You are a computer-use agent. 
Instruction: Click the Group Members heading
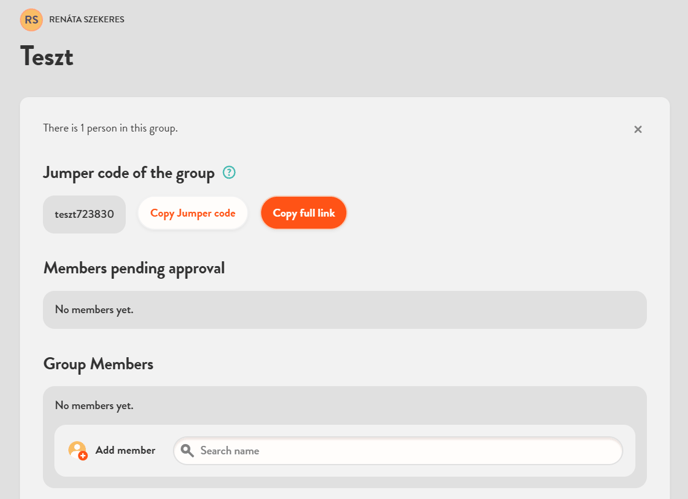[98, 364]
